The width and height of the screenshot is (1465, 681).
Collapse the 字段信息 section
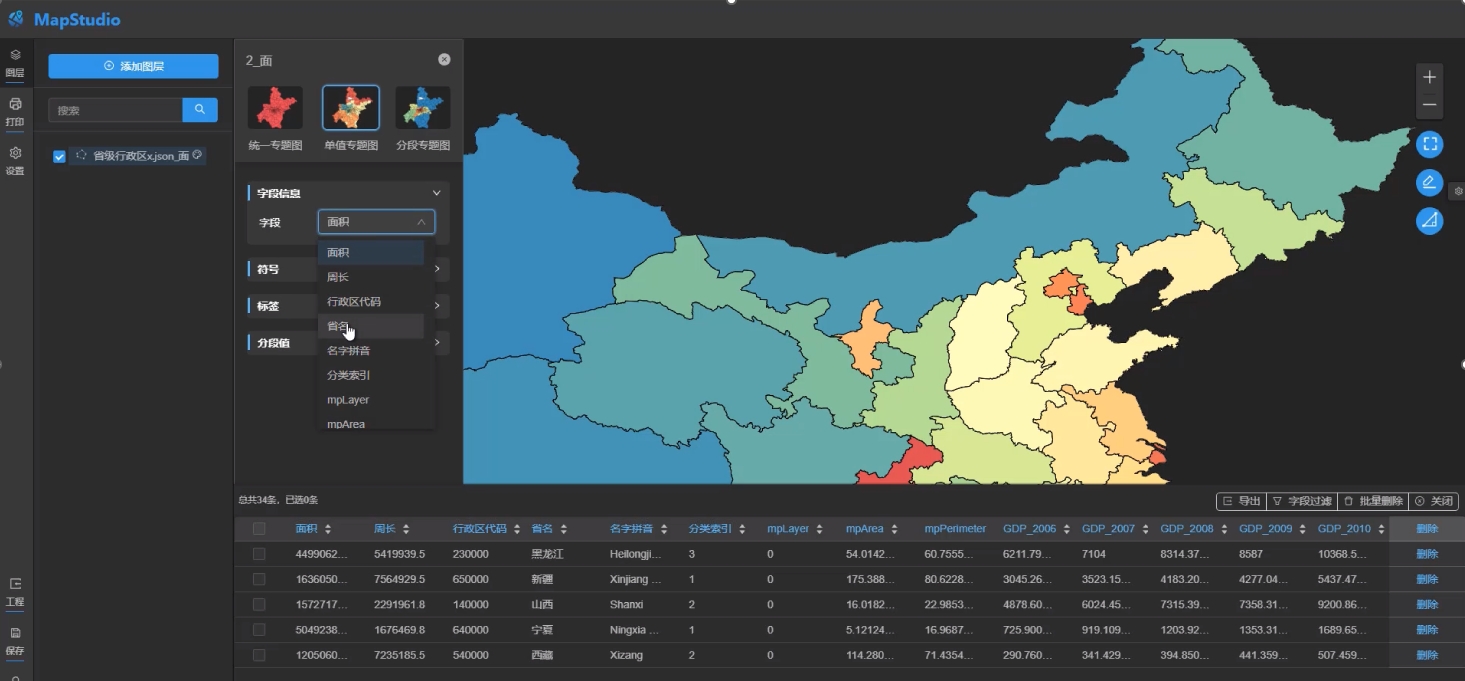tap(436, 193)
